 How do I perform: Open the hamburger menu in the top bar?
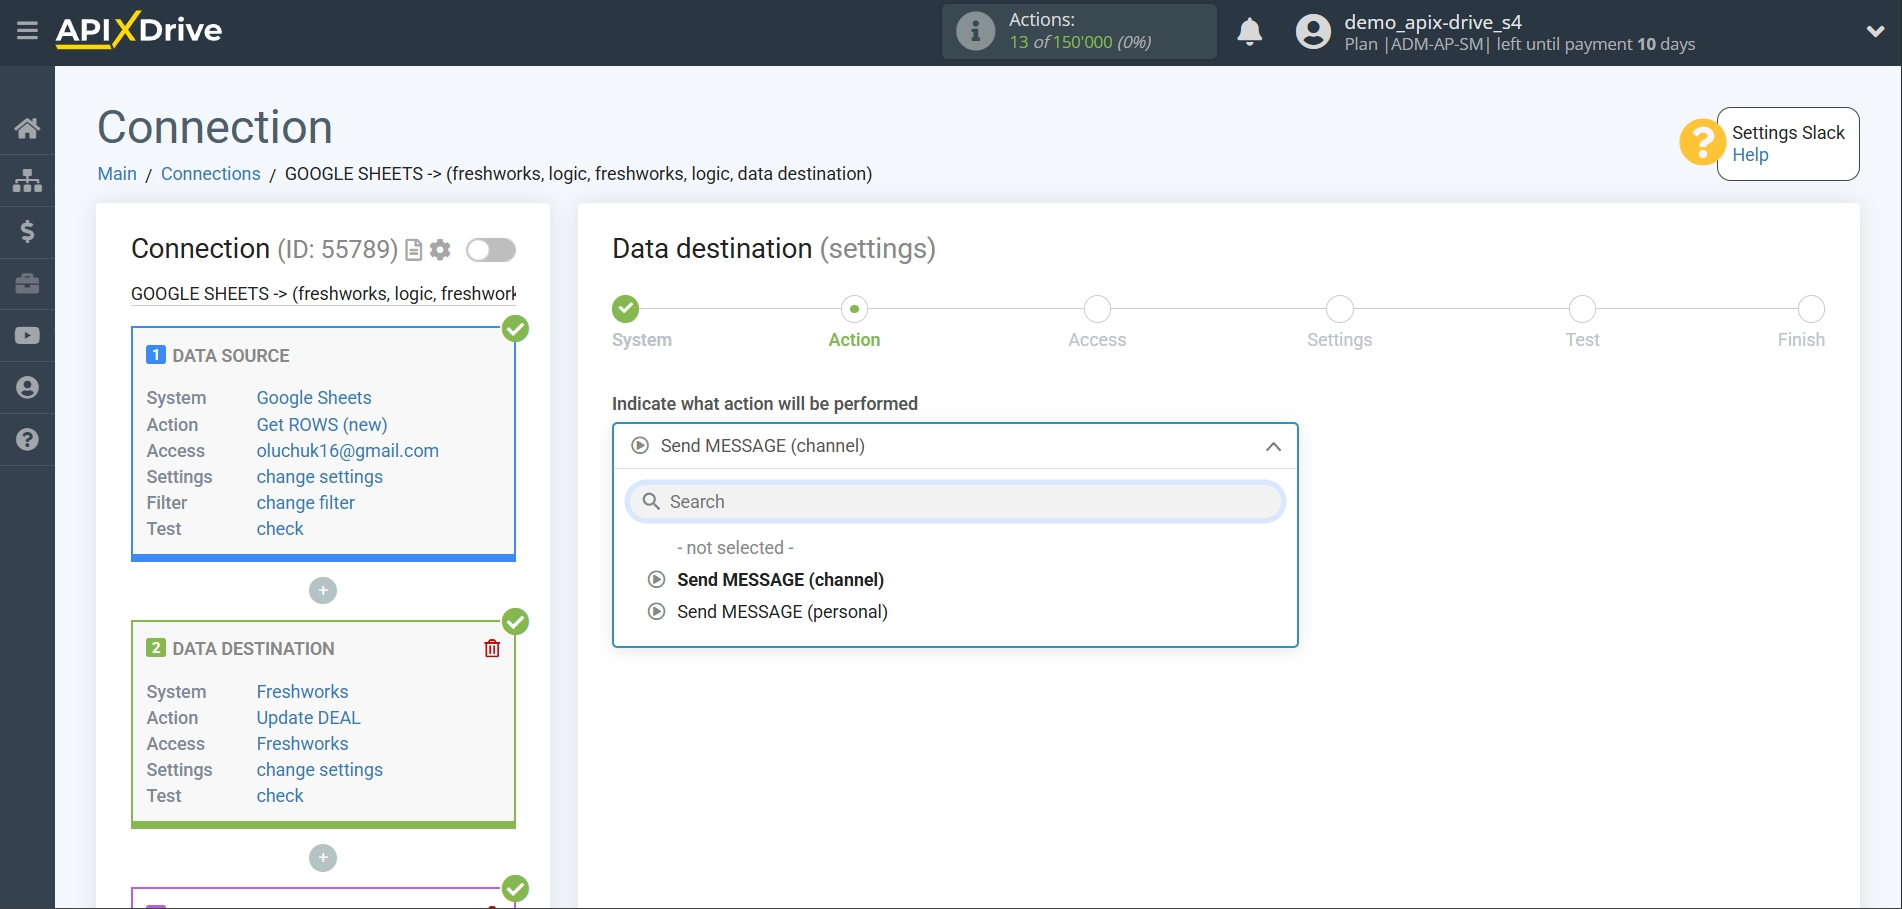27,31
